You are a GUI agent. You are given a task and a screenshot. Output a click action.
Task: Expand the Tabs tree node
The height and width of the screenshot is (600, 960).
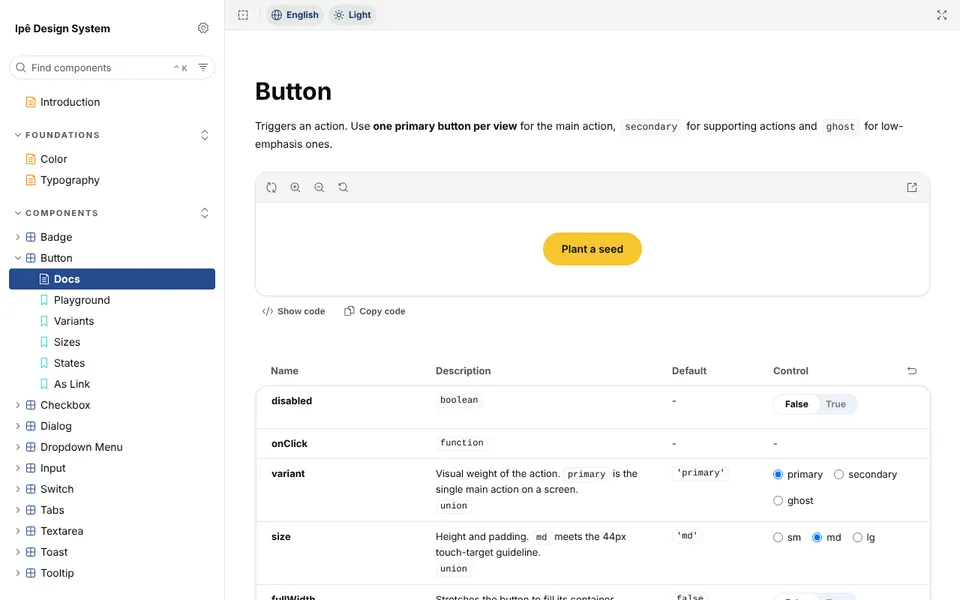[x=18, y=510]
